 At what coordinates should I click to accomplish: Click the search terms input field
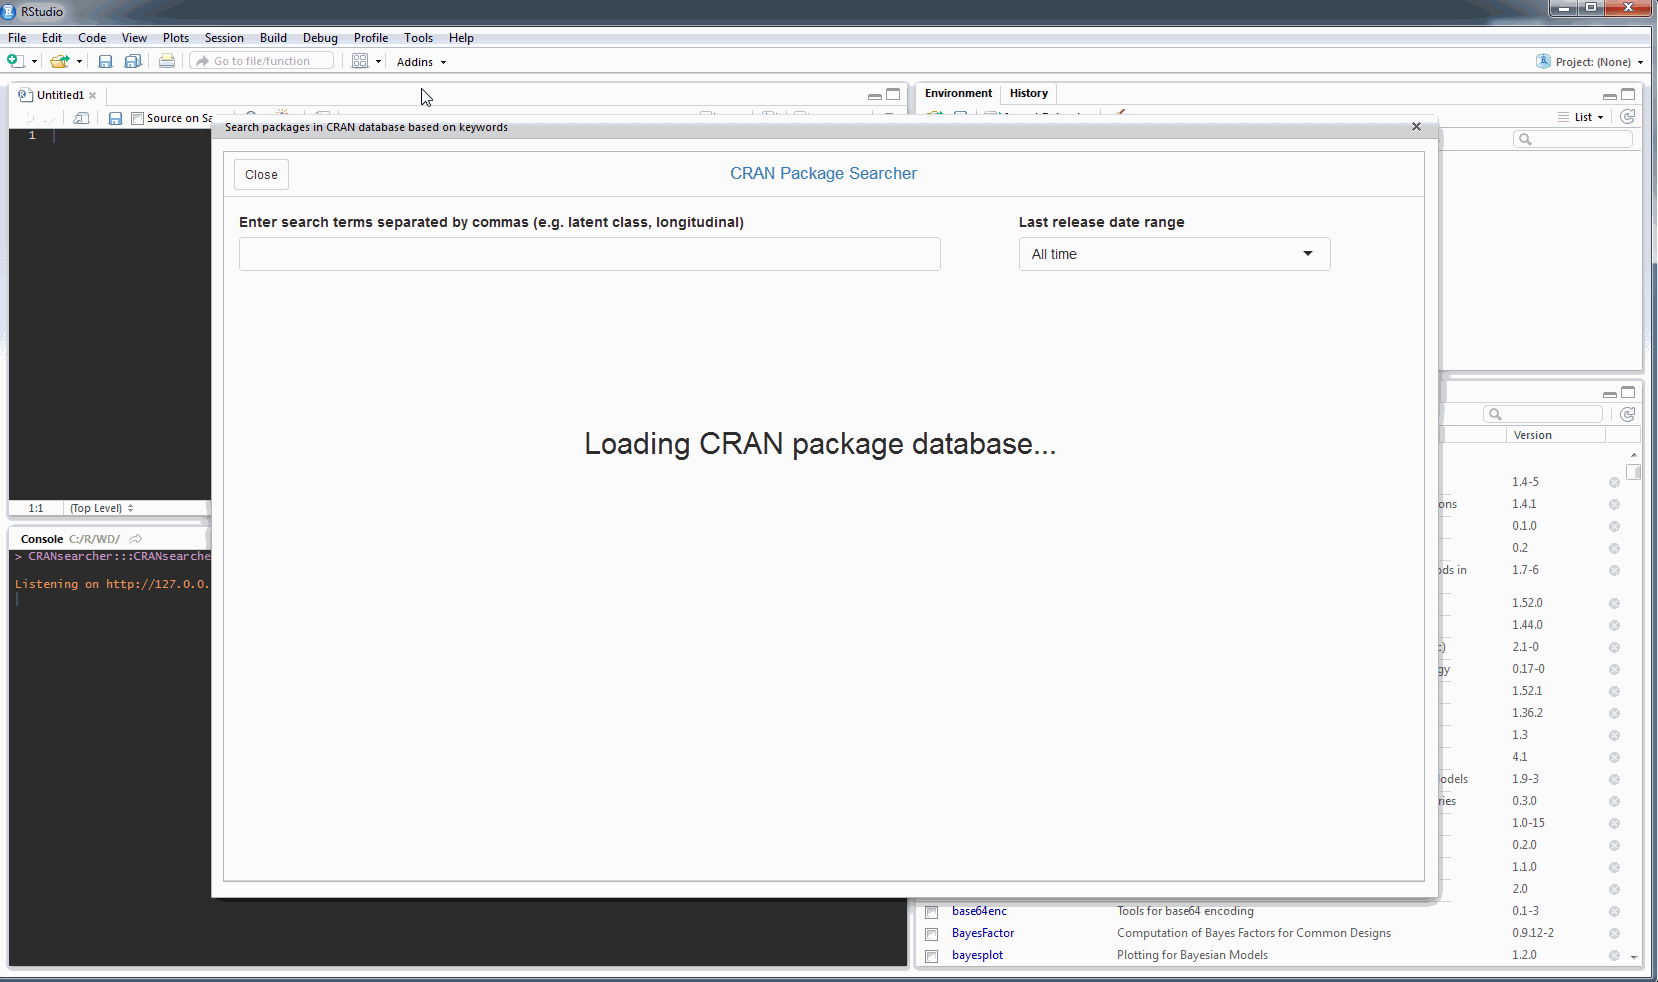[590, 254]
